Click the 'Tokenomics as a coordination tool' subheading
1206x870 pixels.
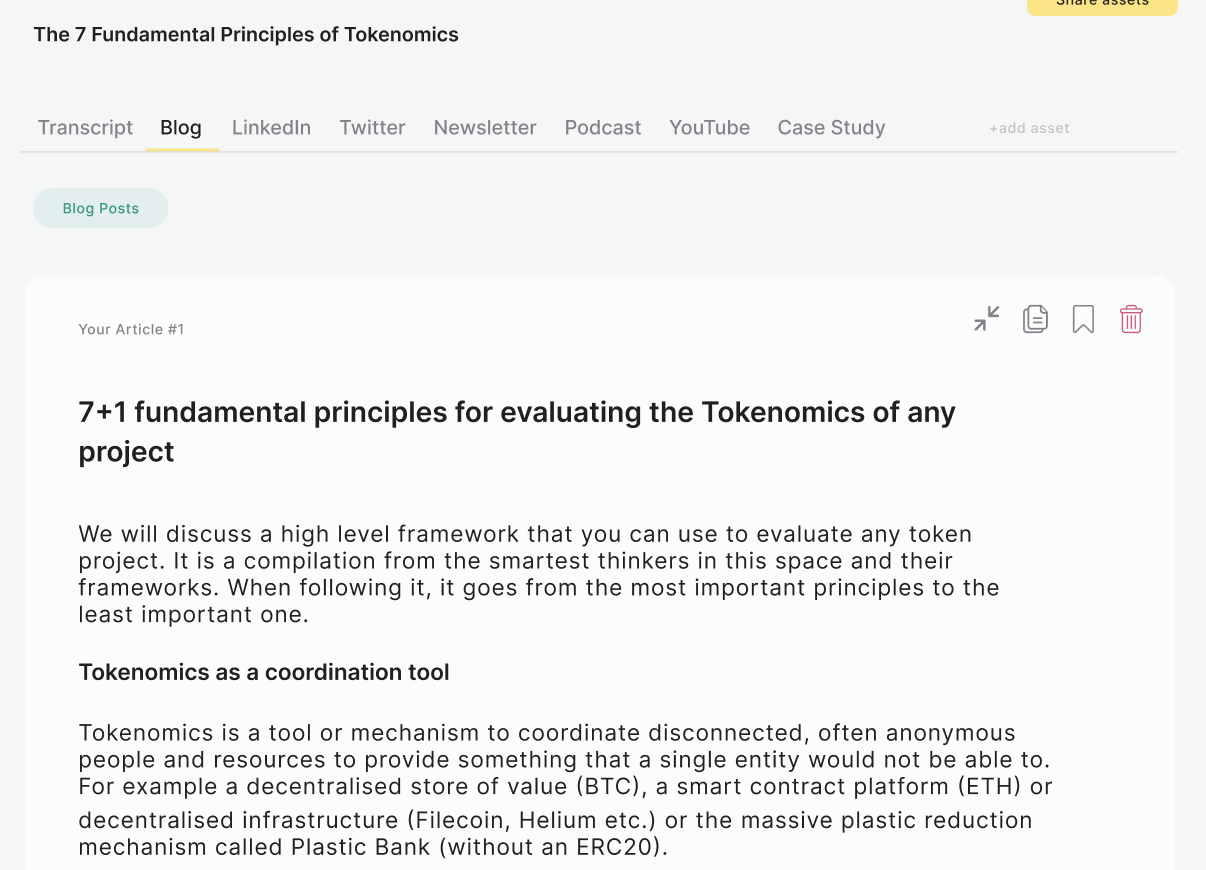click(264, 672)
